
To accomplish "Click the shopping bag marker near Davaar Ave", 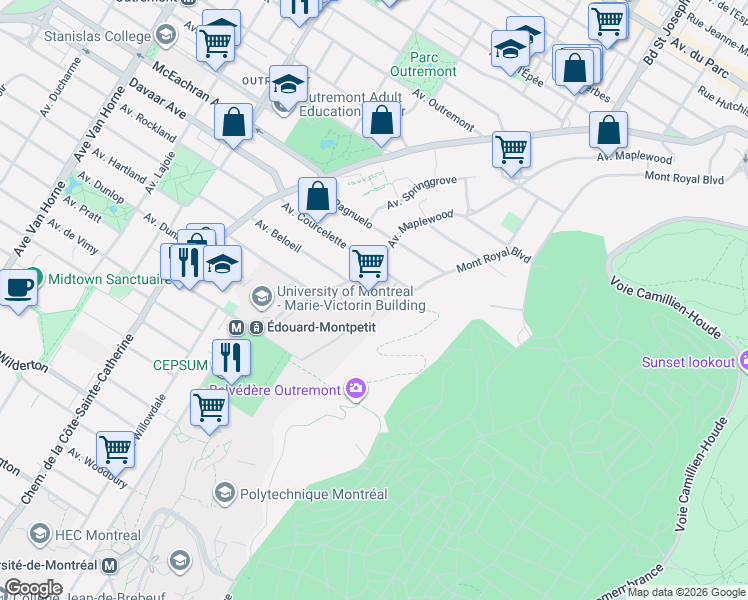I will click(x=233, y=124).
